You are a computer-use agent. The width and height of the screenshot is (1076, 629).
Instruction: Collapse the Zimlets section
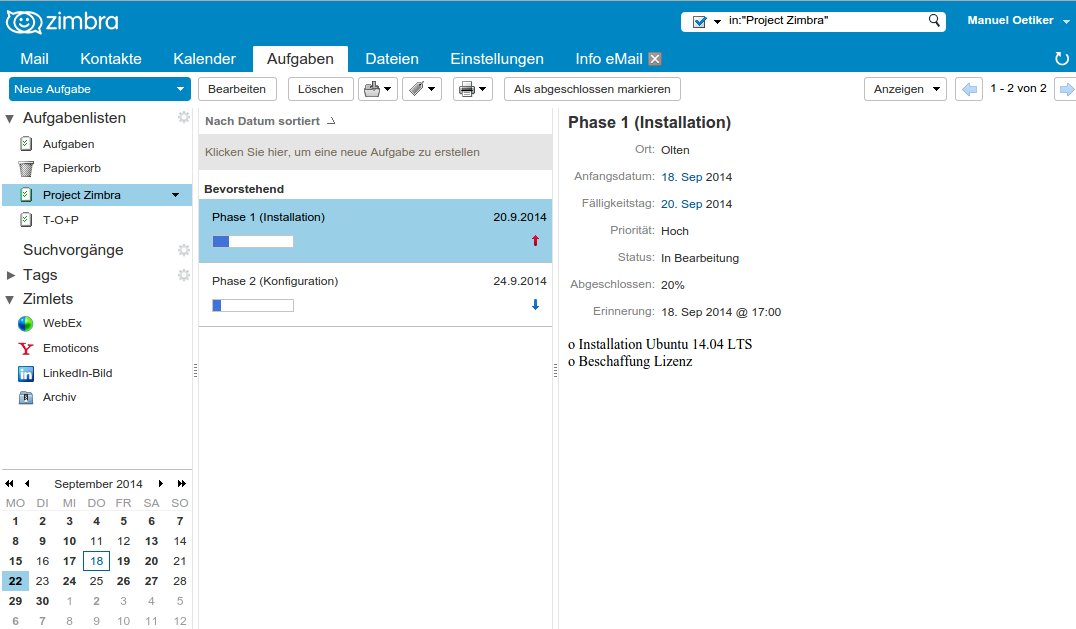tap(10, 300)
